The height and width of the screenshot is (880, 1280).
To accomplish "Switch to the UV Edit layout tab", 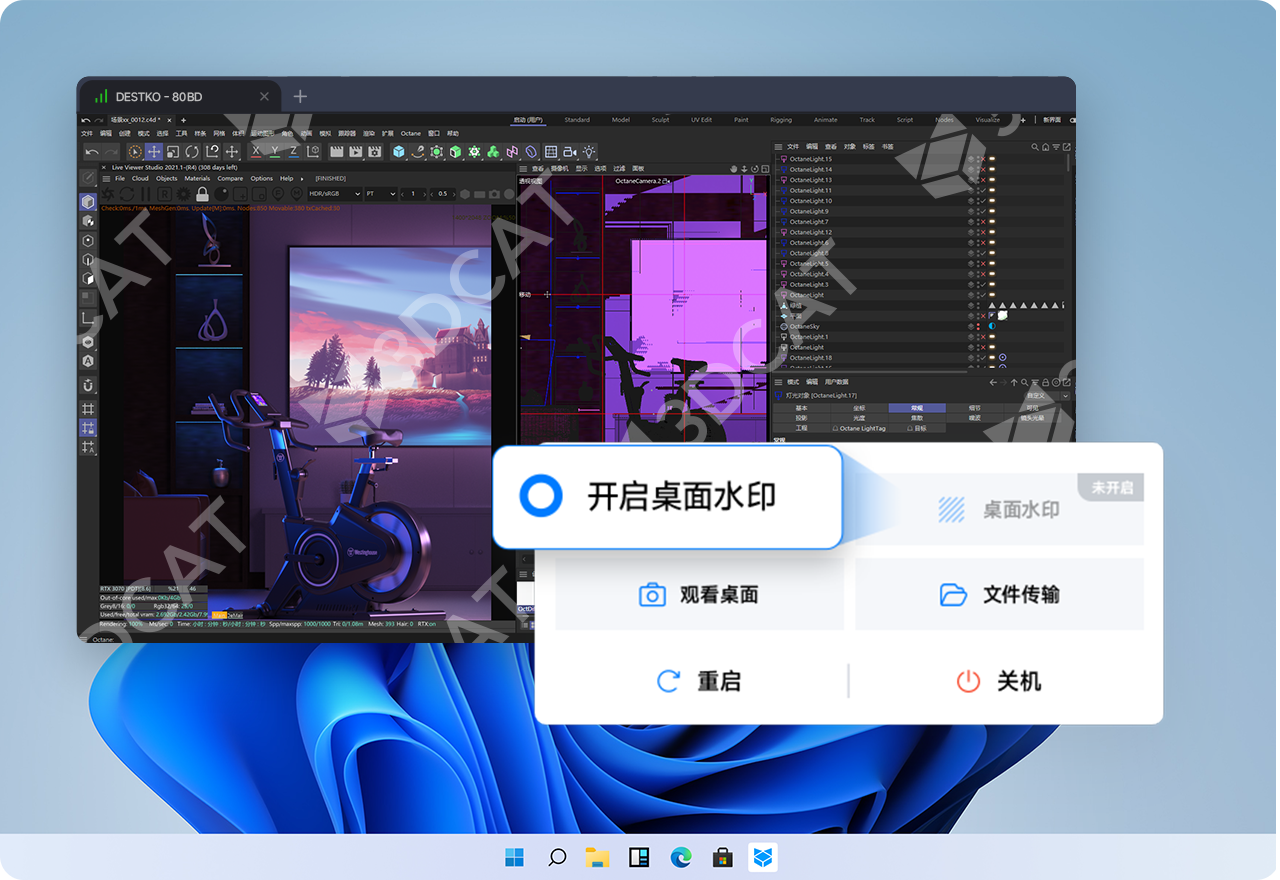I will pyautogui.click(x=702, y=120).
